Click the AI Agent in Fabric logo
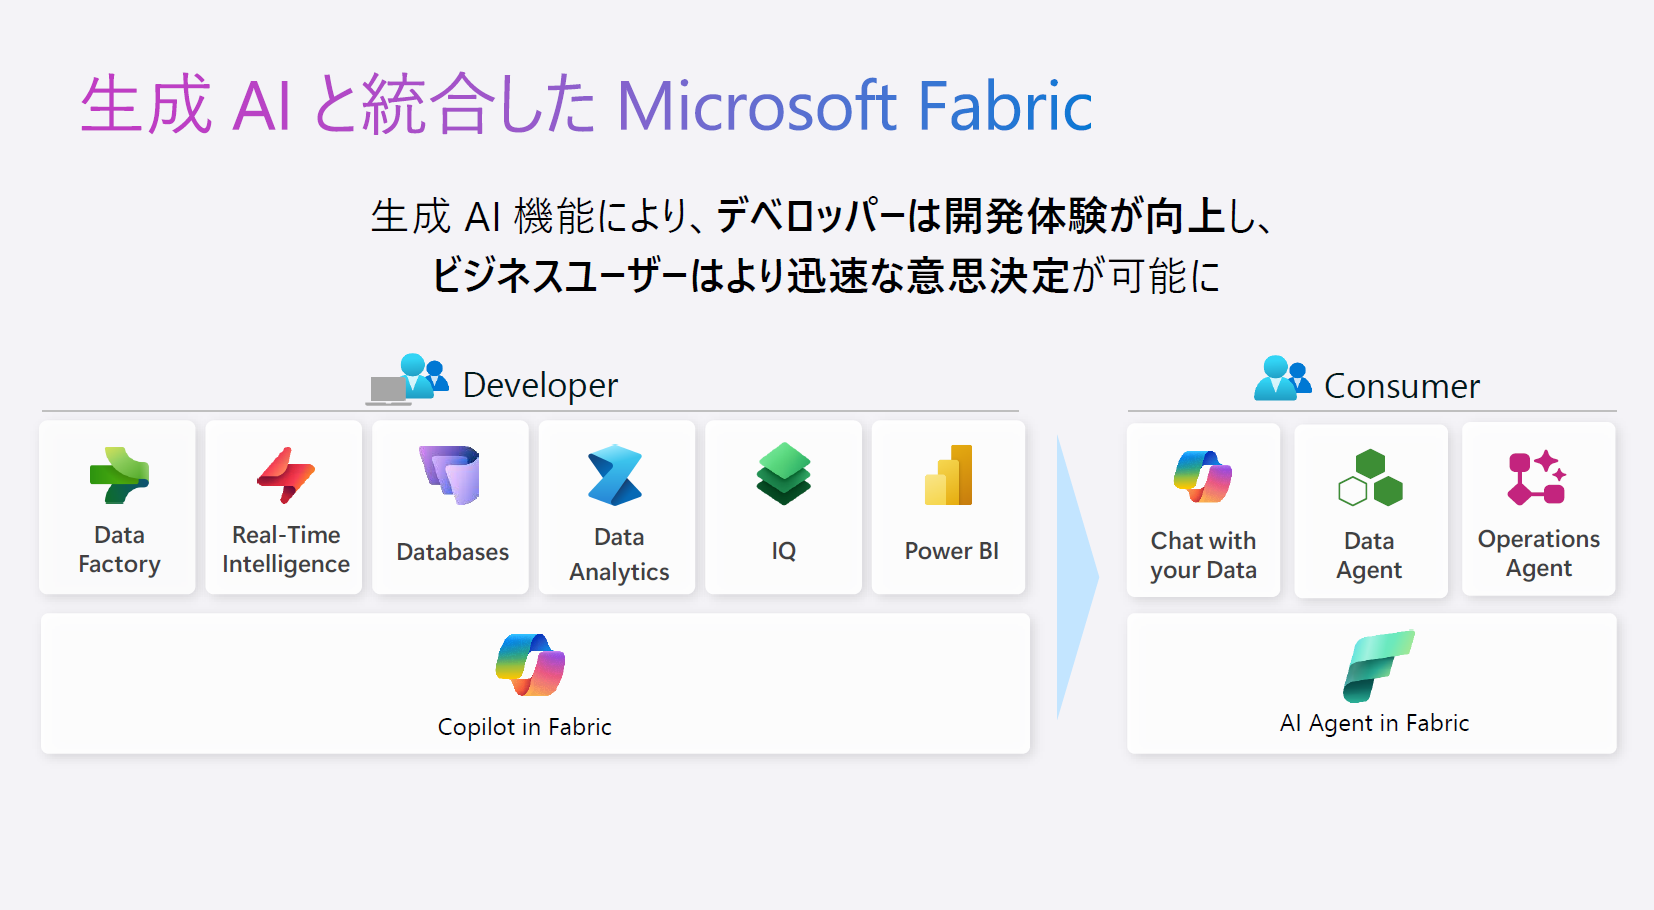 coord(1378,666)
